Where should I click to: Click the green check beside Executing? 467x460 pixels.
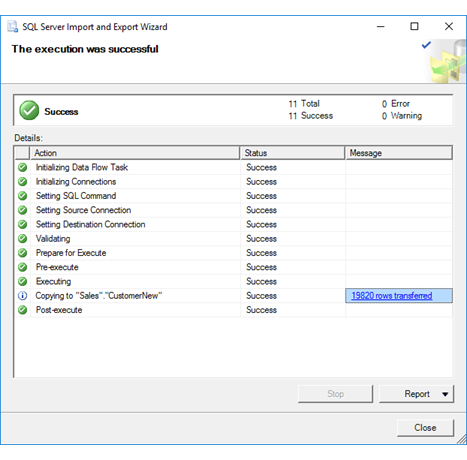[x=22, y=281]
